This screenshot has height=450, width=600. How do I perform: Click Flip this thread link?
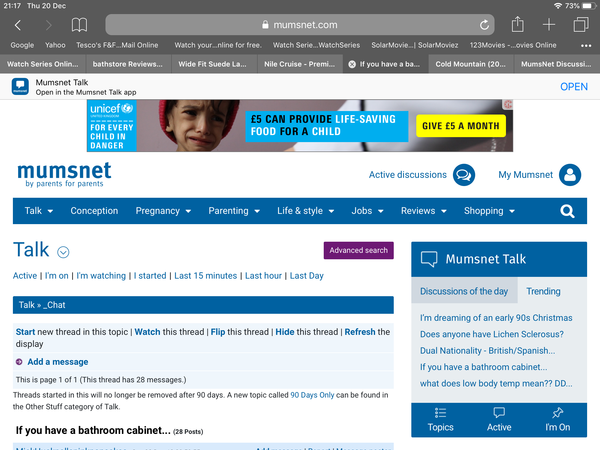218,332
